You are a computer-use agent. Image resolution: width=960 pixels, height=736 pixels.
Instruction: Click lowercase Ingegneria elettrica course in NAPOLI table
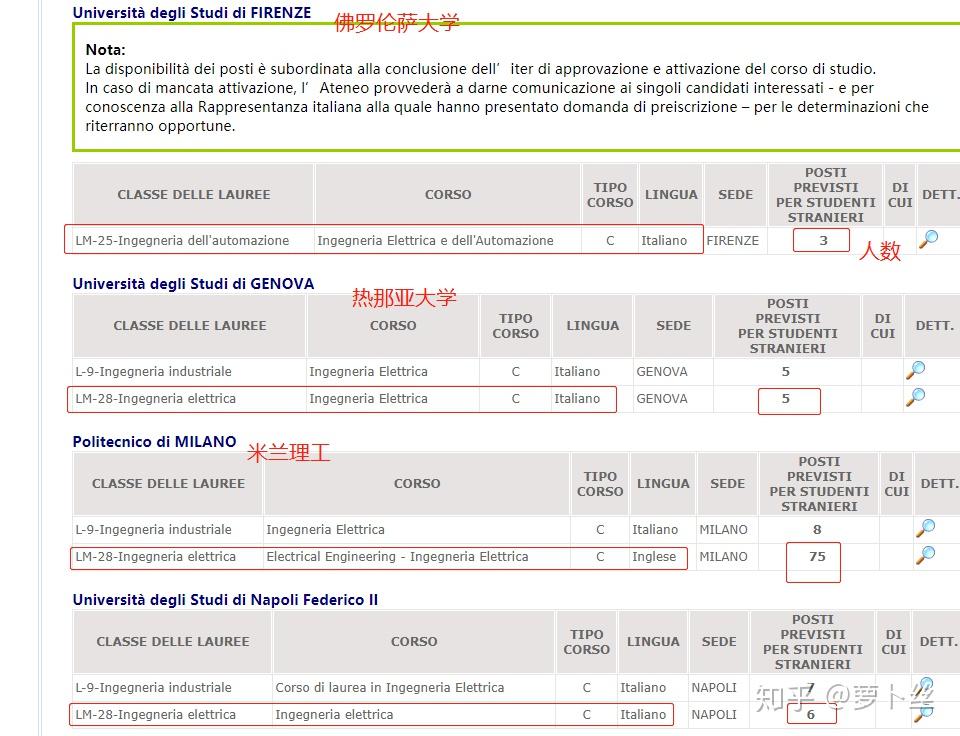point(334,715)
